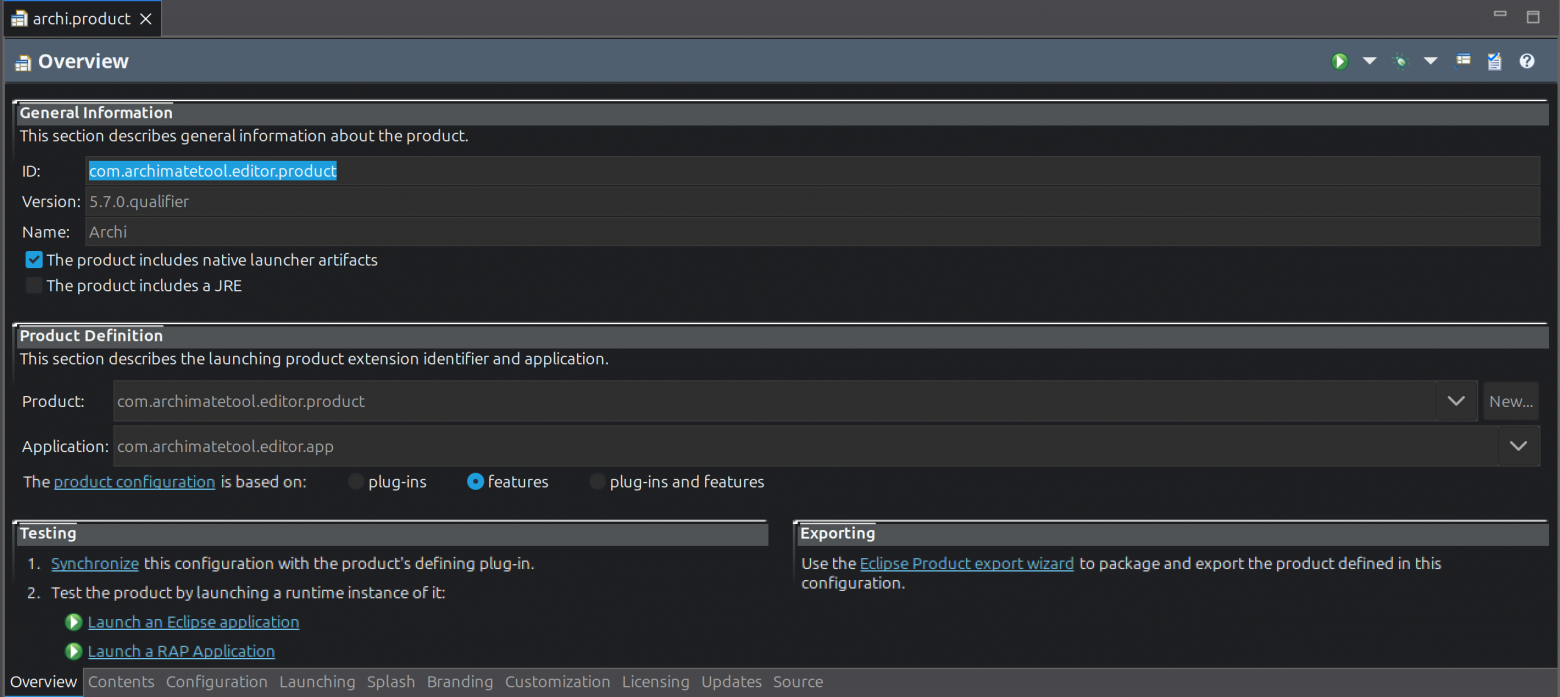Open the Eclipse Product export wizard link
Image resolution: width=1560 pixels, height=697 pixels.
tap(966, 564)
